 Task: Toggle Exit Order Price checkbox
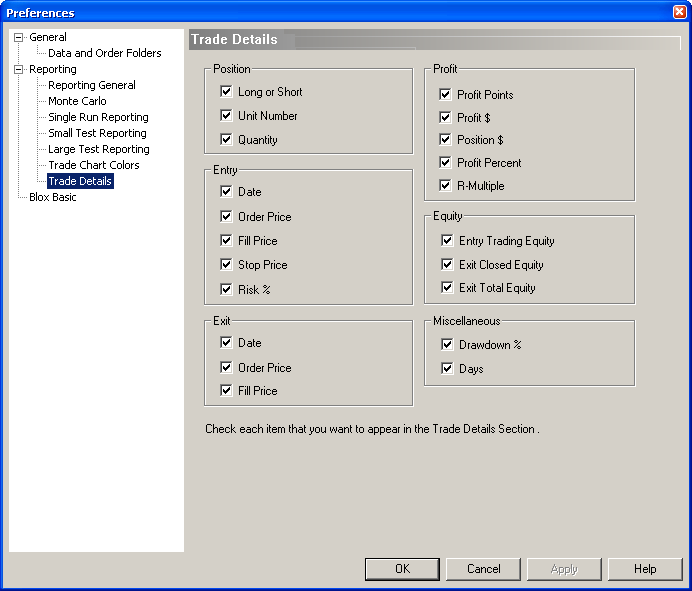pos(226,367)
